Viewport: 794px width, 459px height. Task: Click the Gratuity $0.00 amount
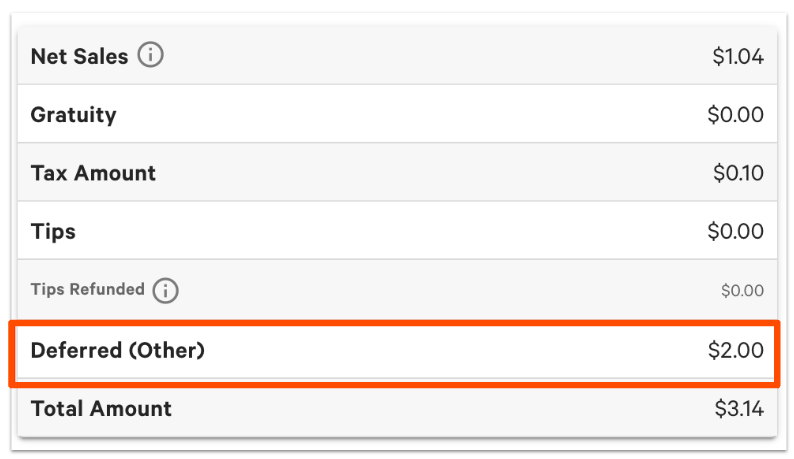pos(735,115)
